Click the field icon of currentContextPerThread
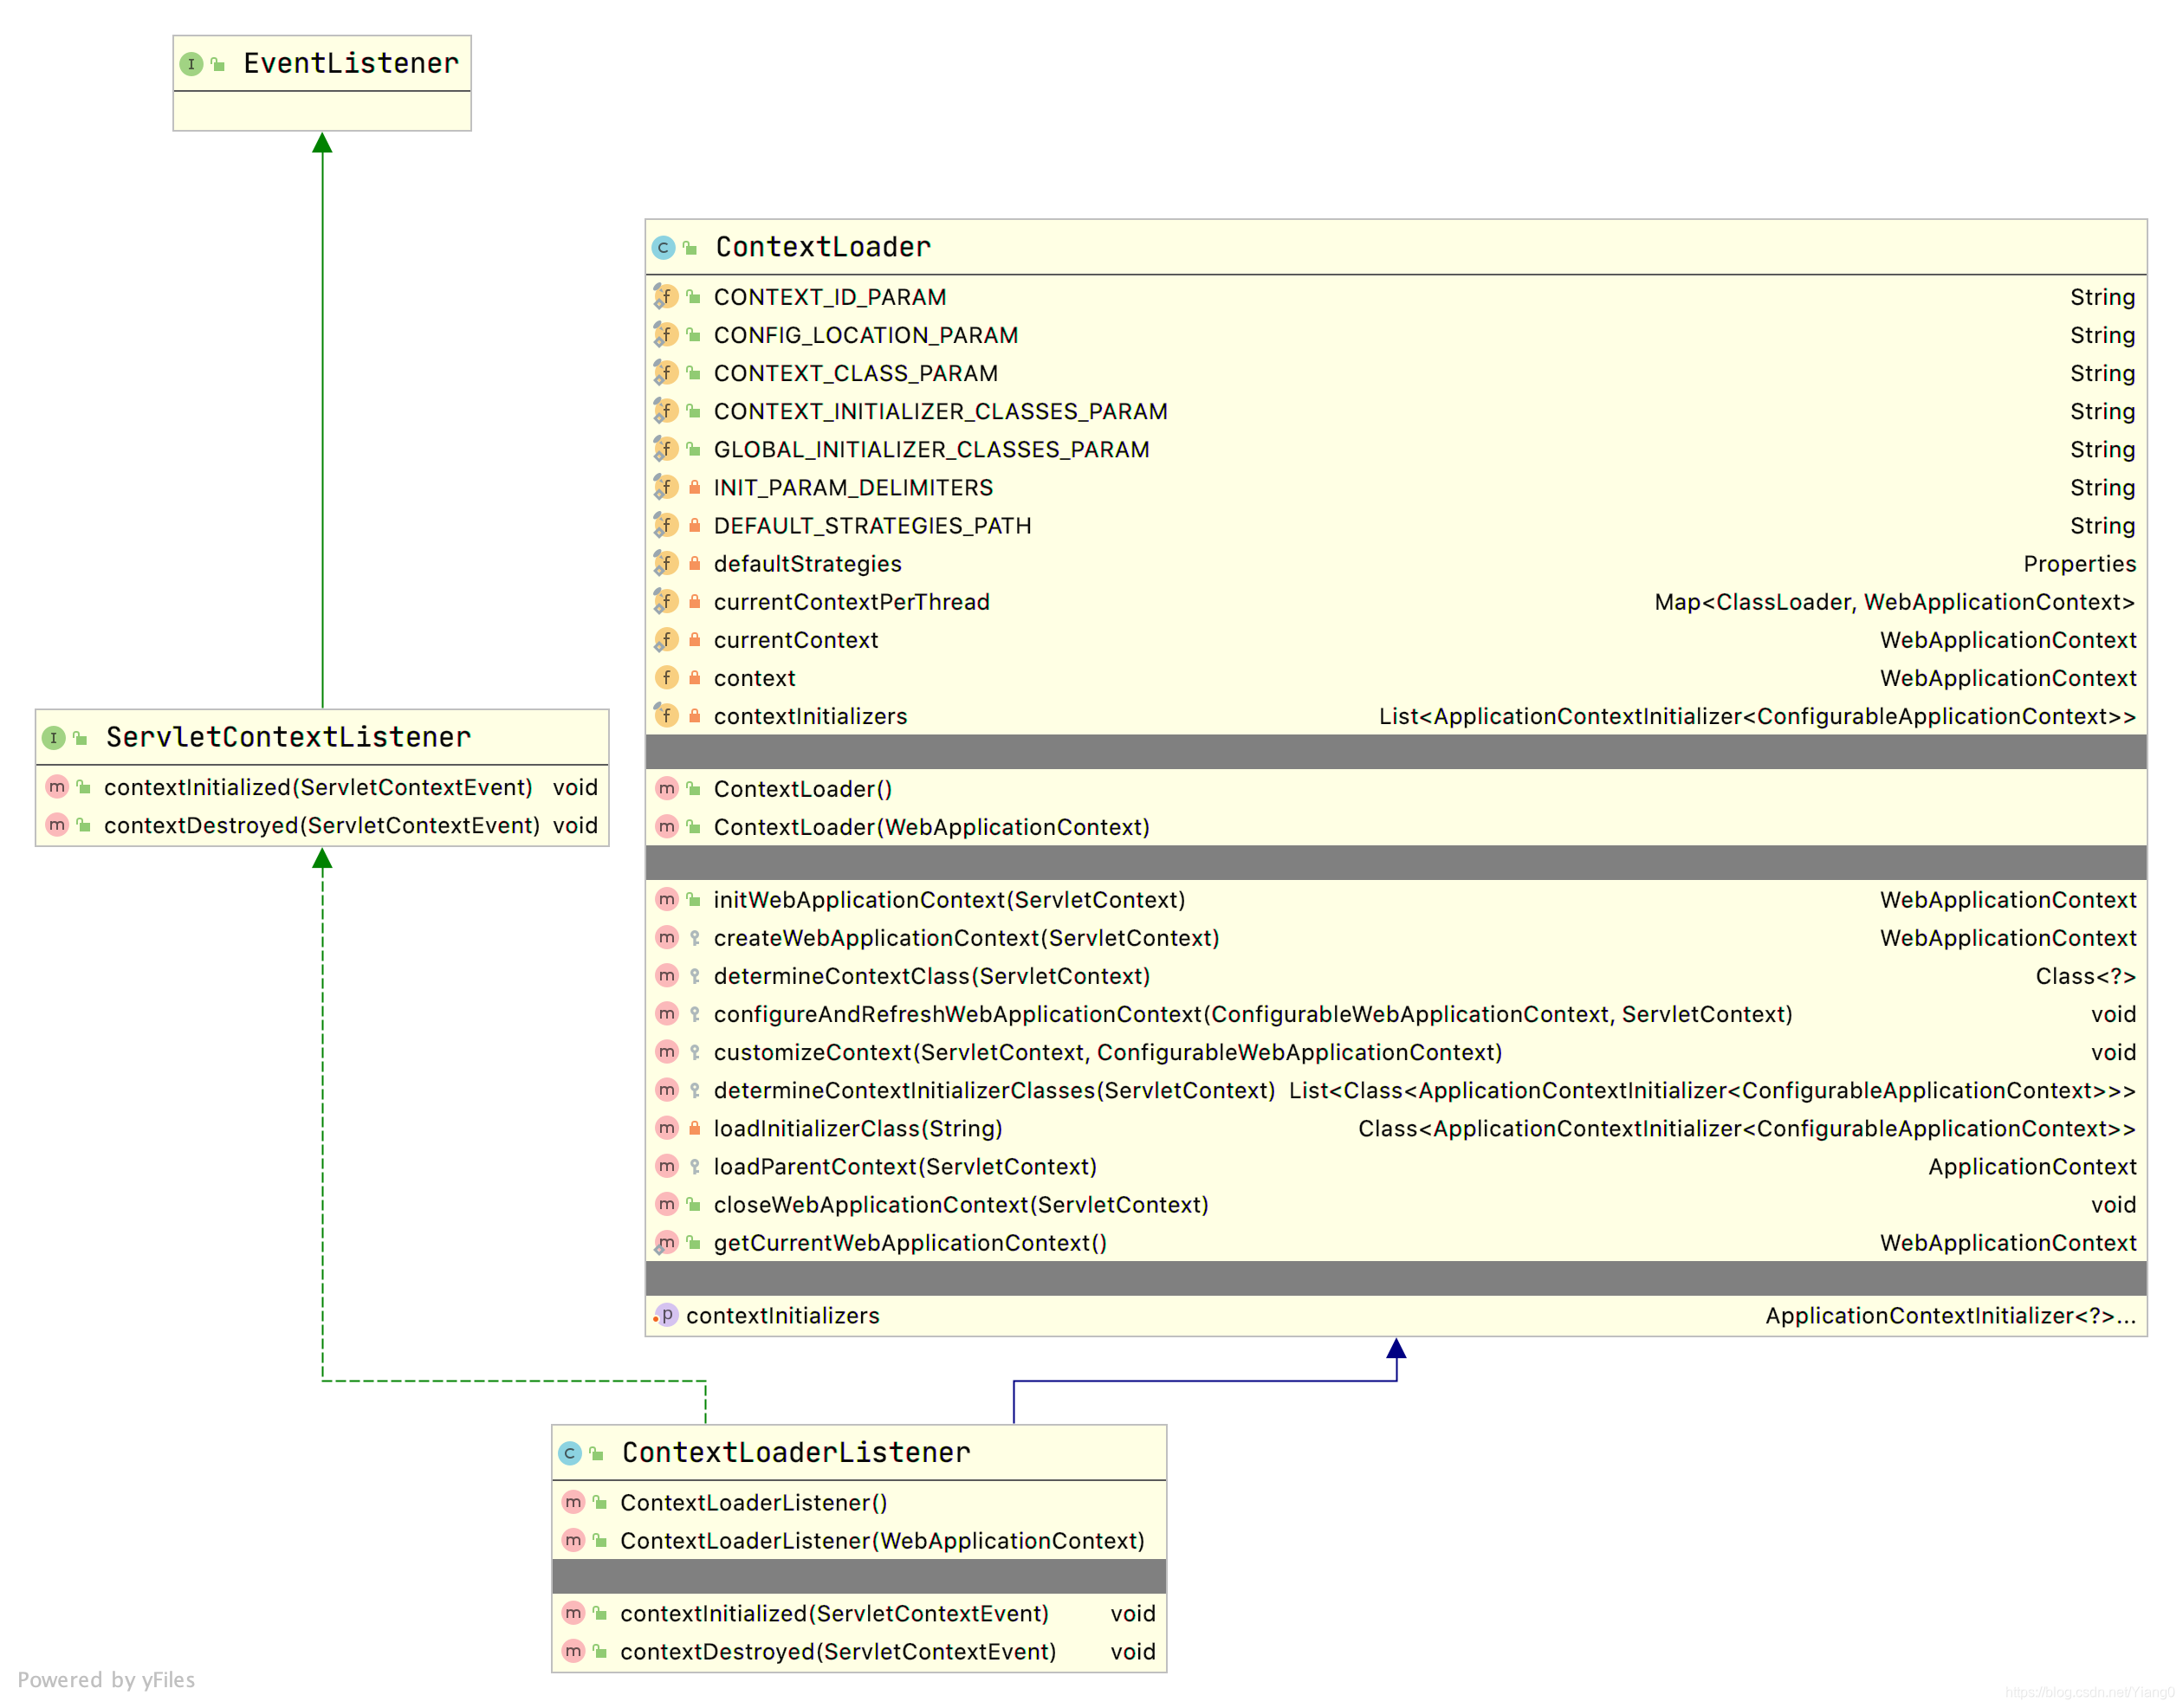 (666, 601)
